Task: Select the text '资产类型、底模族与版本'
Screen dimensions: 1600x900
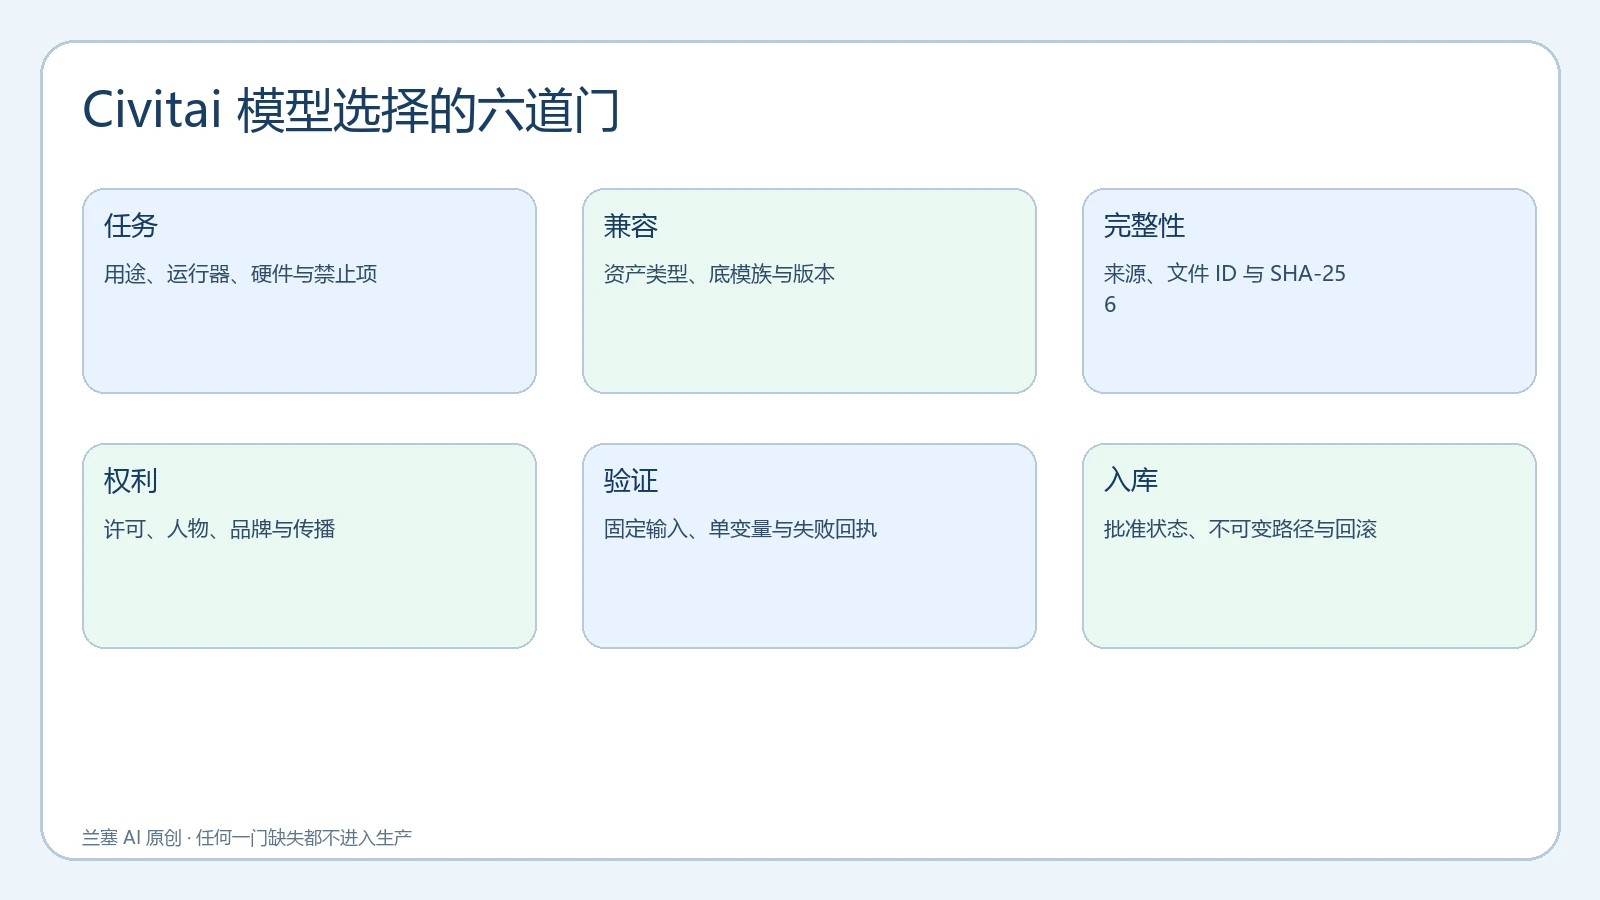Action: [x=719, y=274]
